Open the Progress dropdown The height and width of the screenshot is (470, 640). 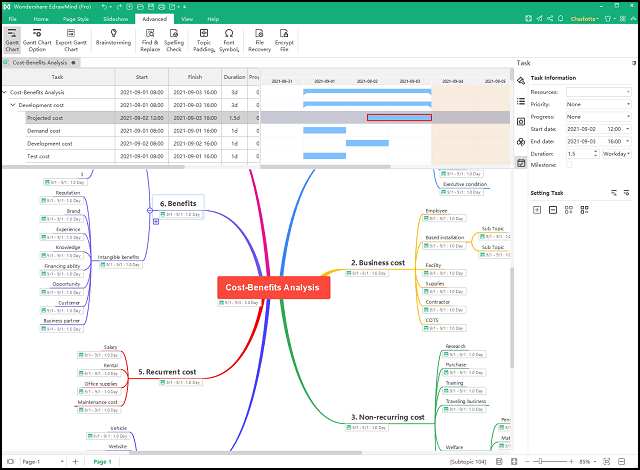point(598,117)
